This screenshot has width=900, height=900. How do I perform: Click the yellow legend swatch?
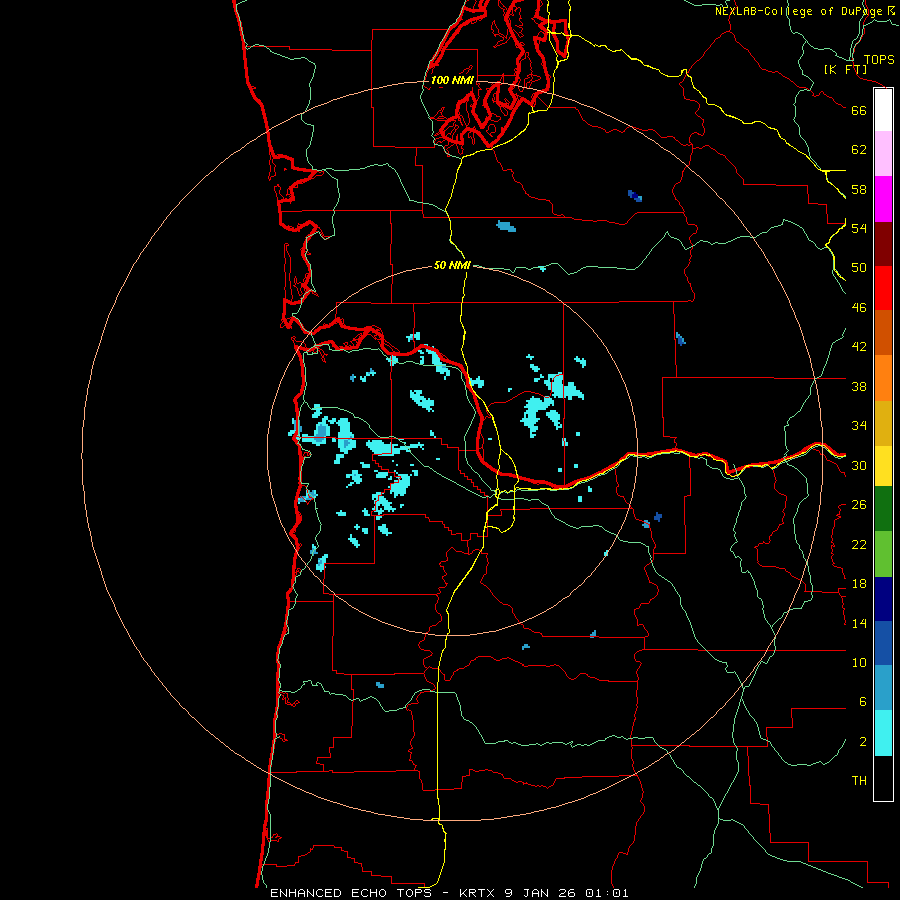883,466
